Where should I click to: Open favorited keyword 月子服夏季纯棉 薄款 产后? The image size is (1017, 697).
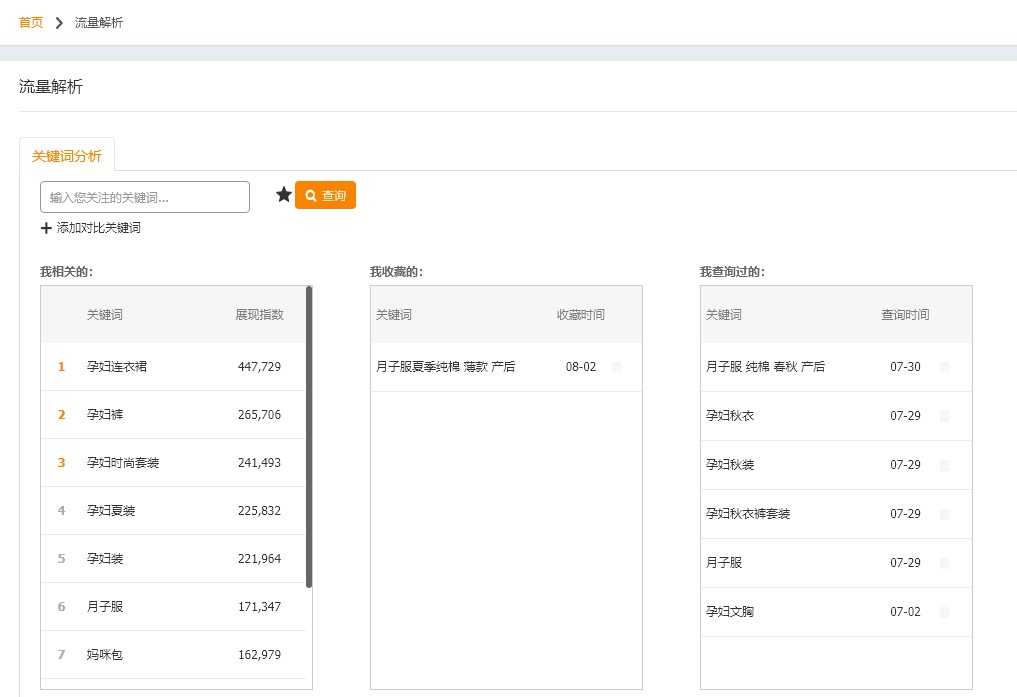pos(446,367)
